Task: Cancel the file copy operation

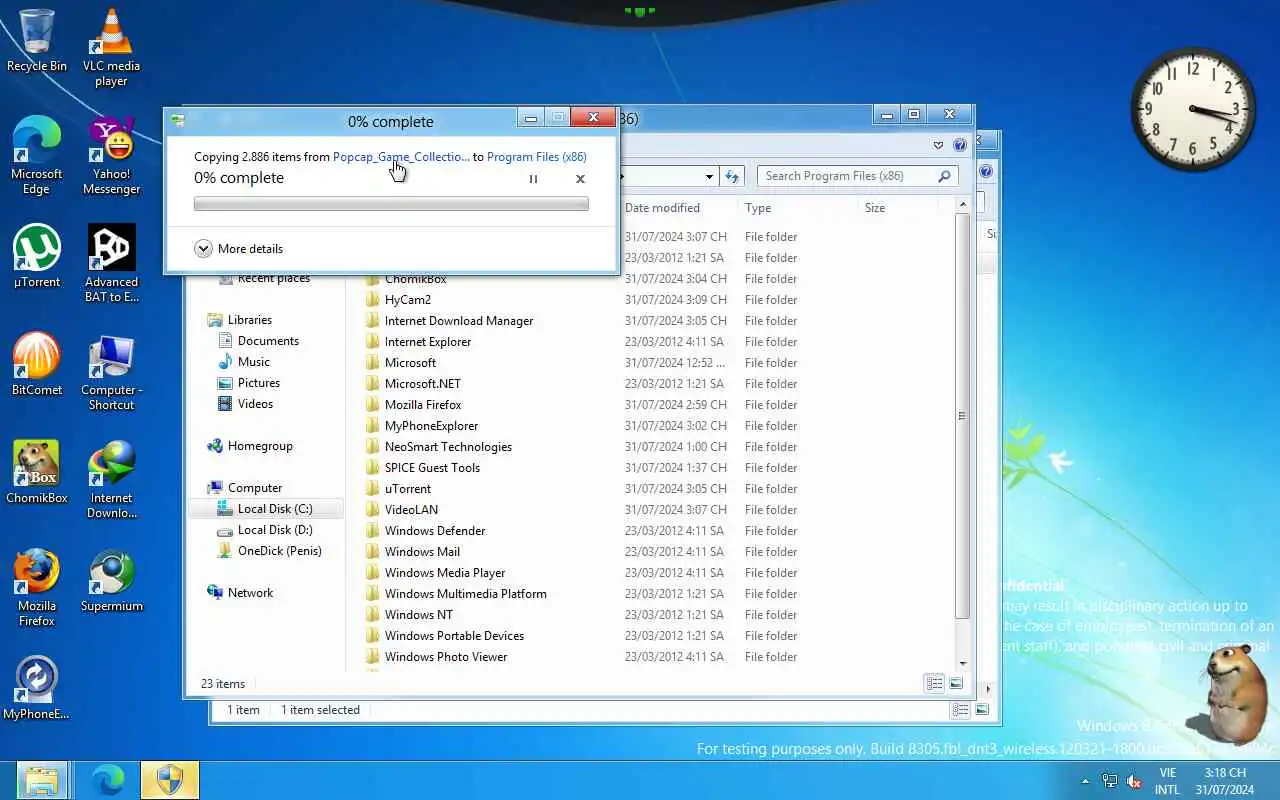Action: (580, 179)
